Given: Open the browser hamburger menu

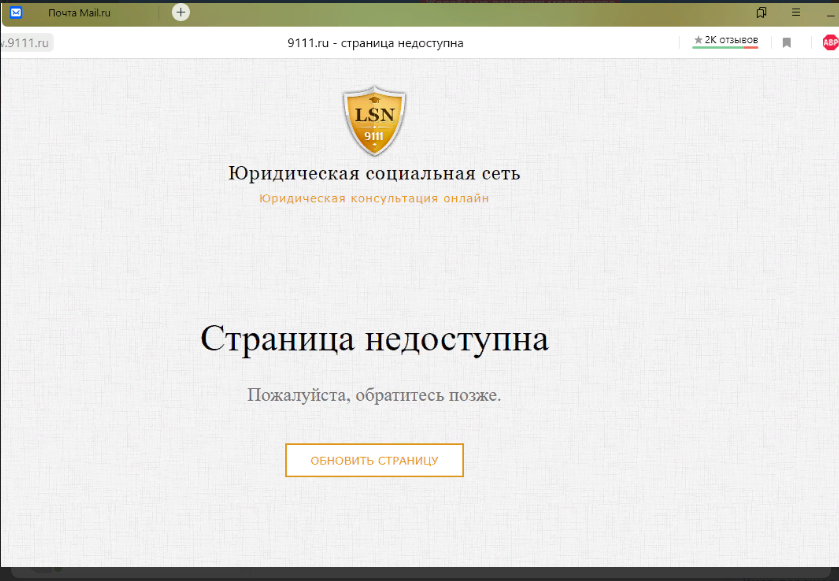Looking at the screenshot, I should click(x=796, y=13).
